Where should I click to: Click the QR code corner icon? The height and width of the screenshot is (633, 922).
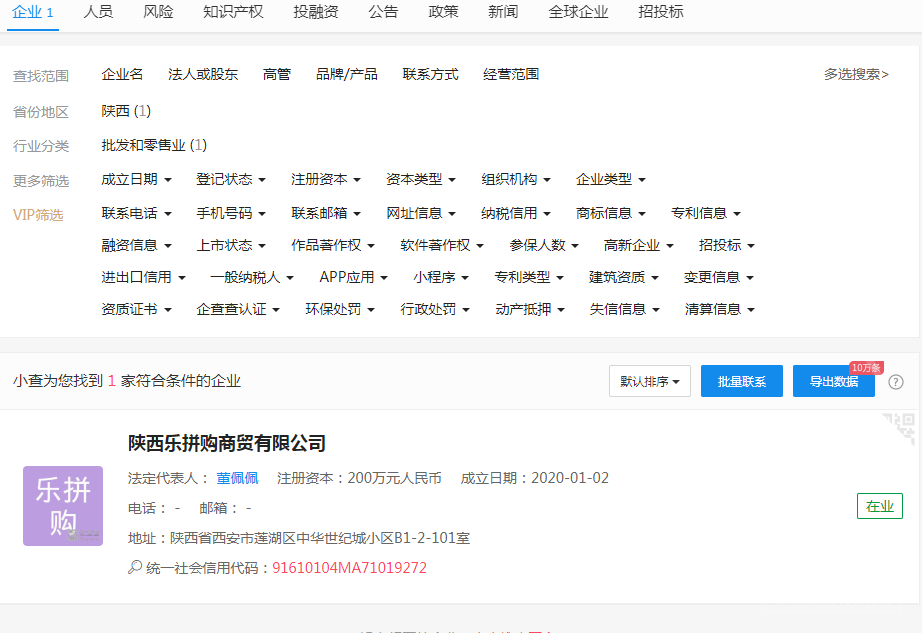pyautogui.click(x=901, y=427)
